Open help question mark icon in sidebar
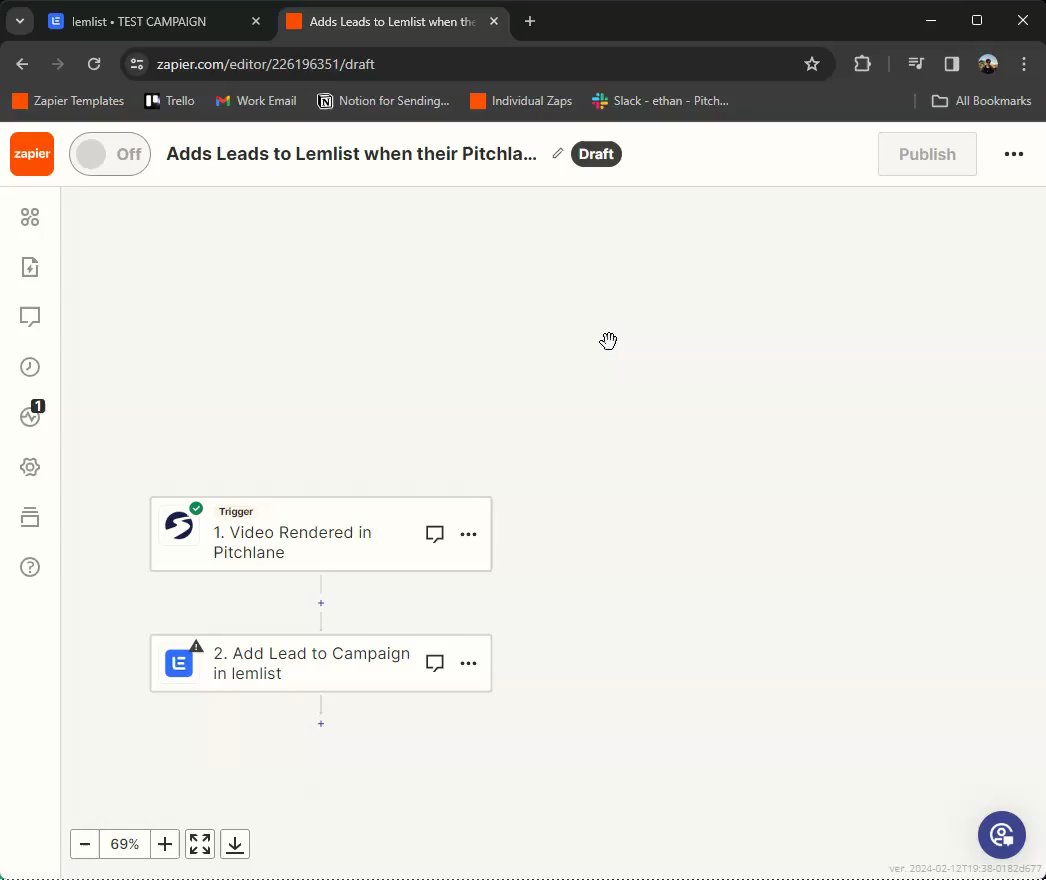Screen dimensions: 1046x880 30,567
